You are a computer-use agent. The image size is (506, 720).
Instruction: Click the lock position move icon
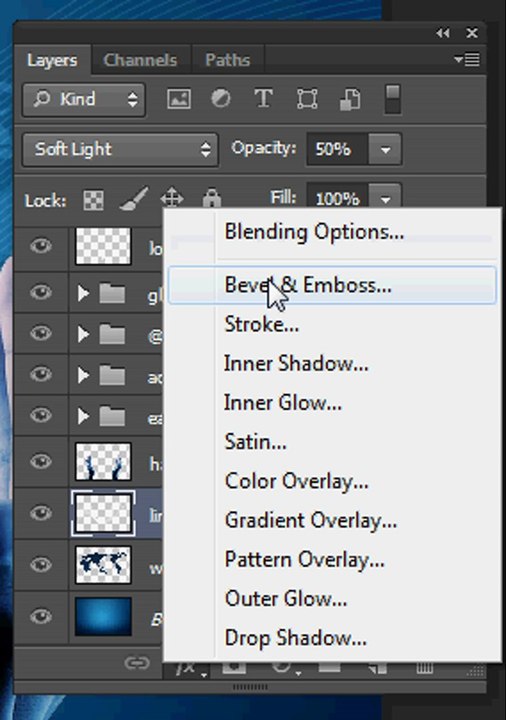172,198
